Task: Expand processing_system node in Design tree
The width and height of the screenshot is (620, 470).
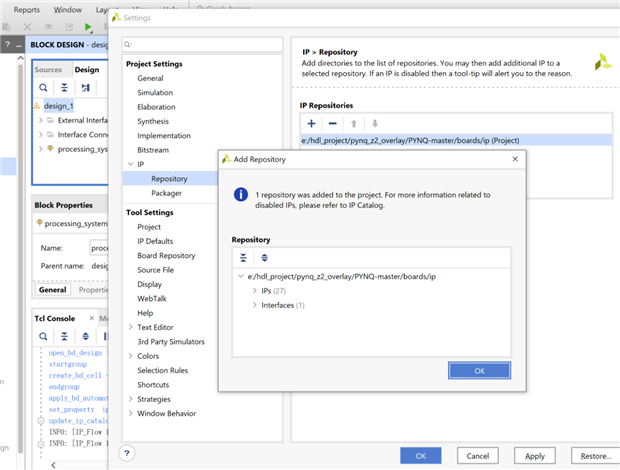Action: (40, 149)
